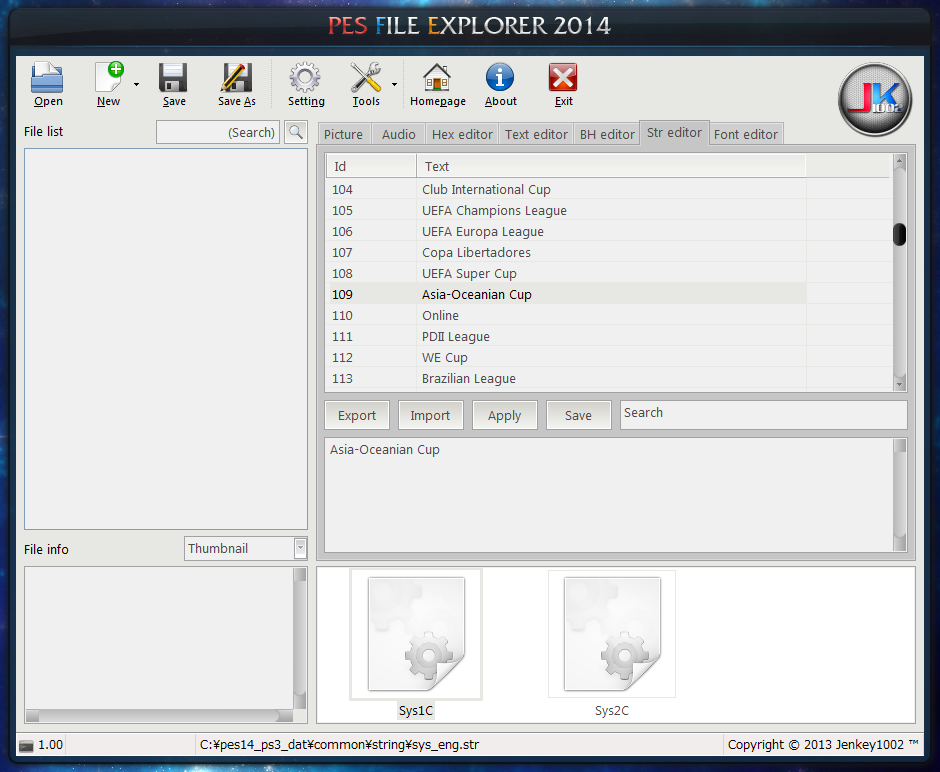
Task: Select row PDII League
Action: coord(566,336)
